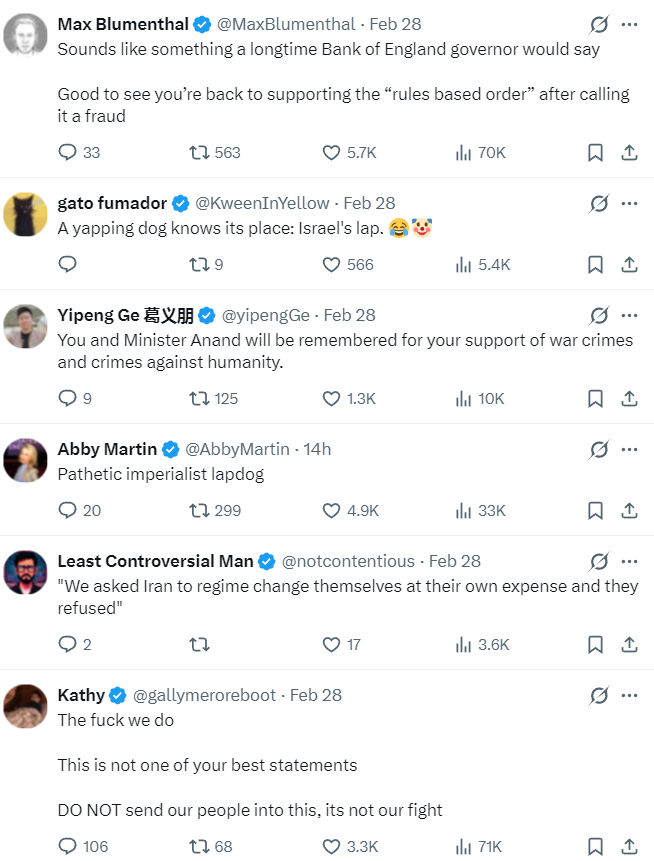
Task: Click Max Blumenthal's profile avatar
Action: (26, 37)
